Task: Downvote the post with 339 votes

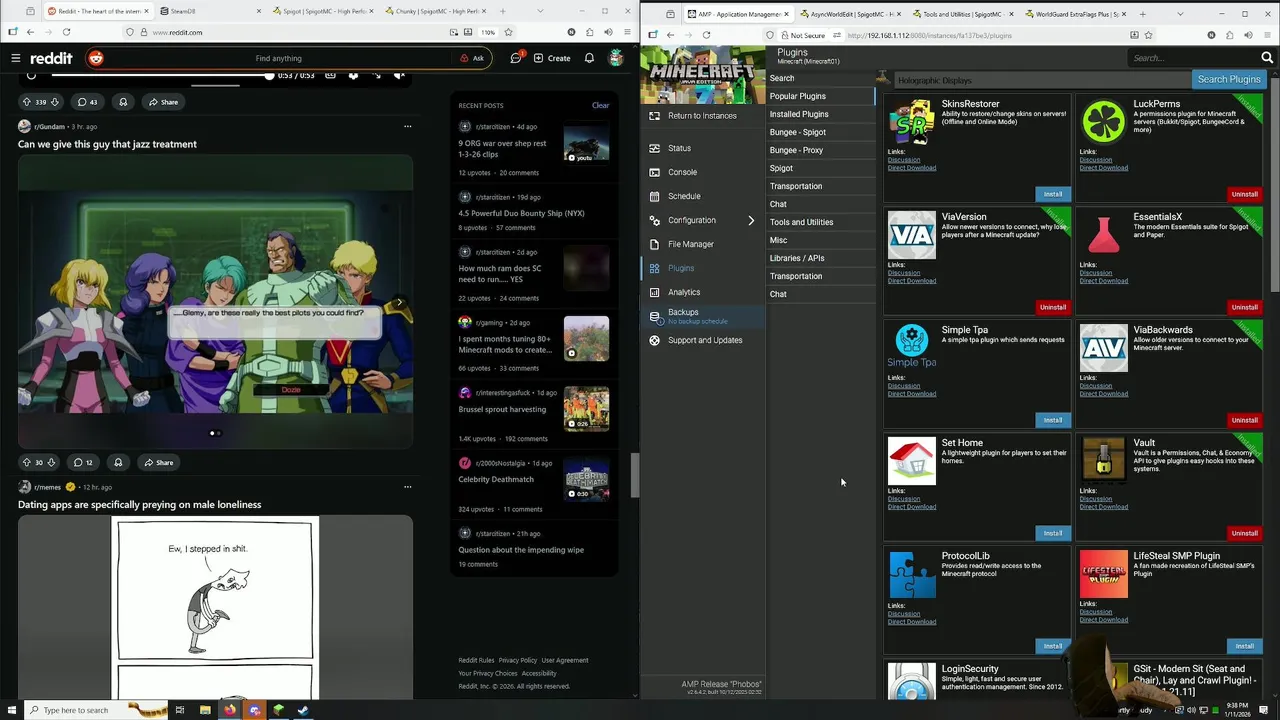Action: coord(54,102)
